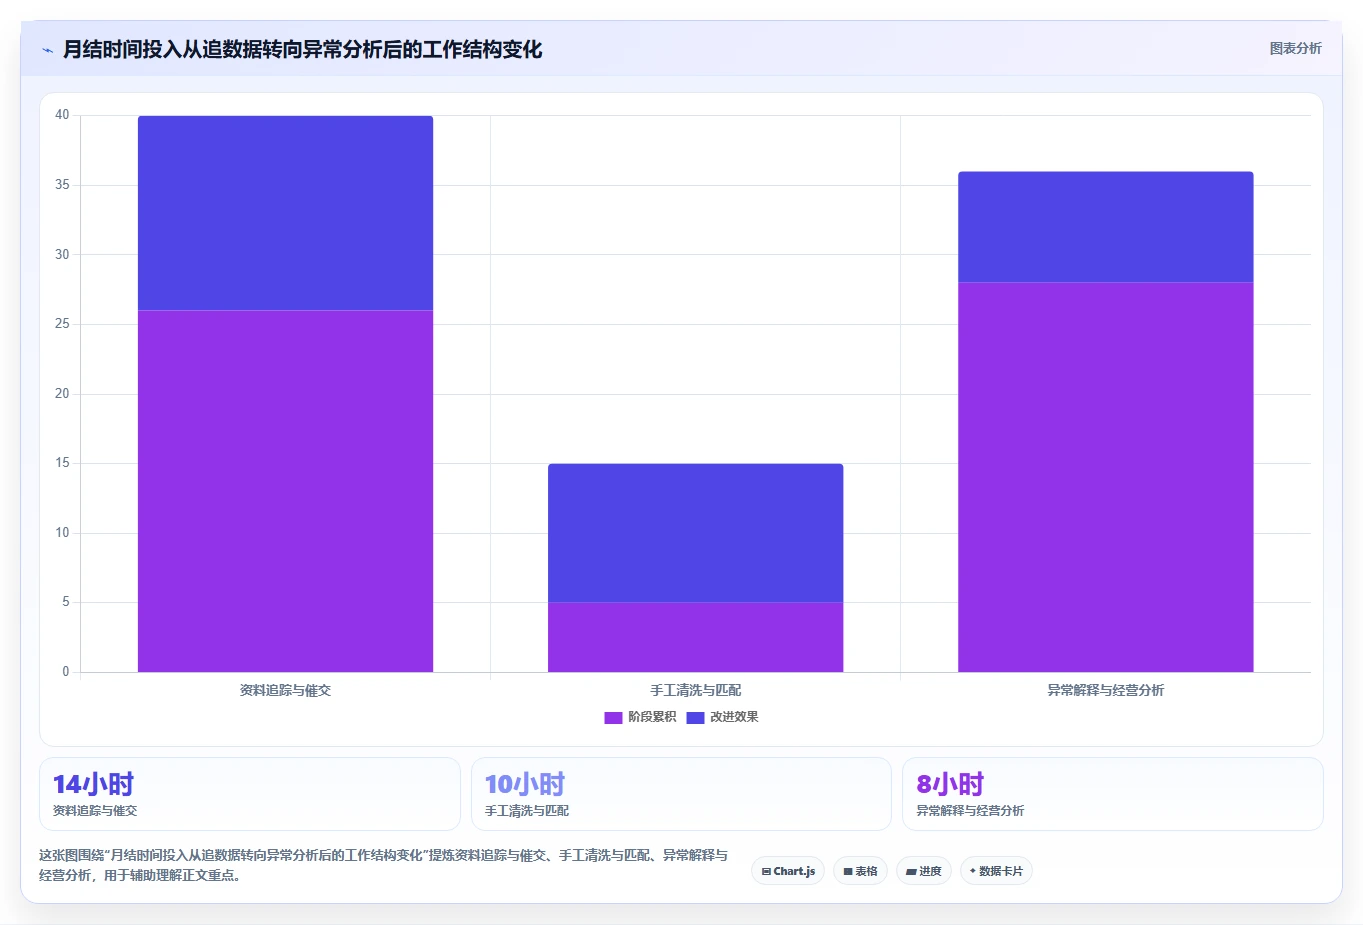Click the 改进效果 legend label text
Screen dimensions: 1363x925
[x=734, y=717]
